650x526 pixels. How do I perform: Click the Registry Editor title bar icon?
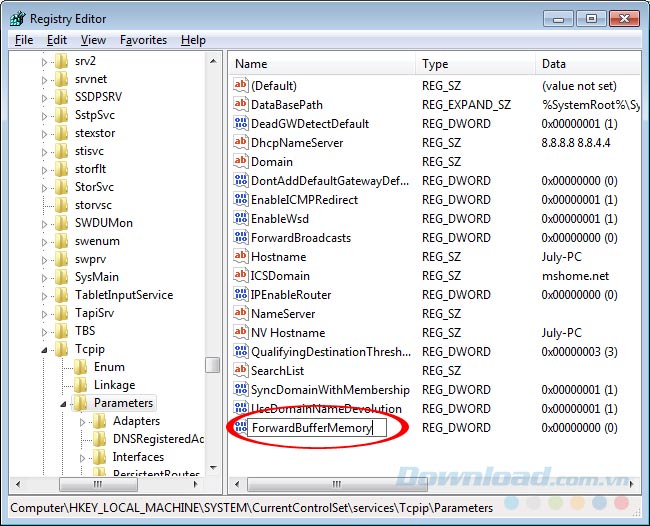point(17,18)
